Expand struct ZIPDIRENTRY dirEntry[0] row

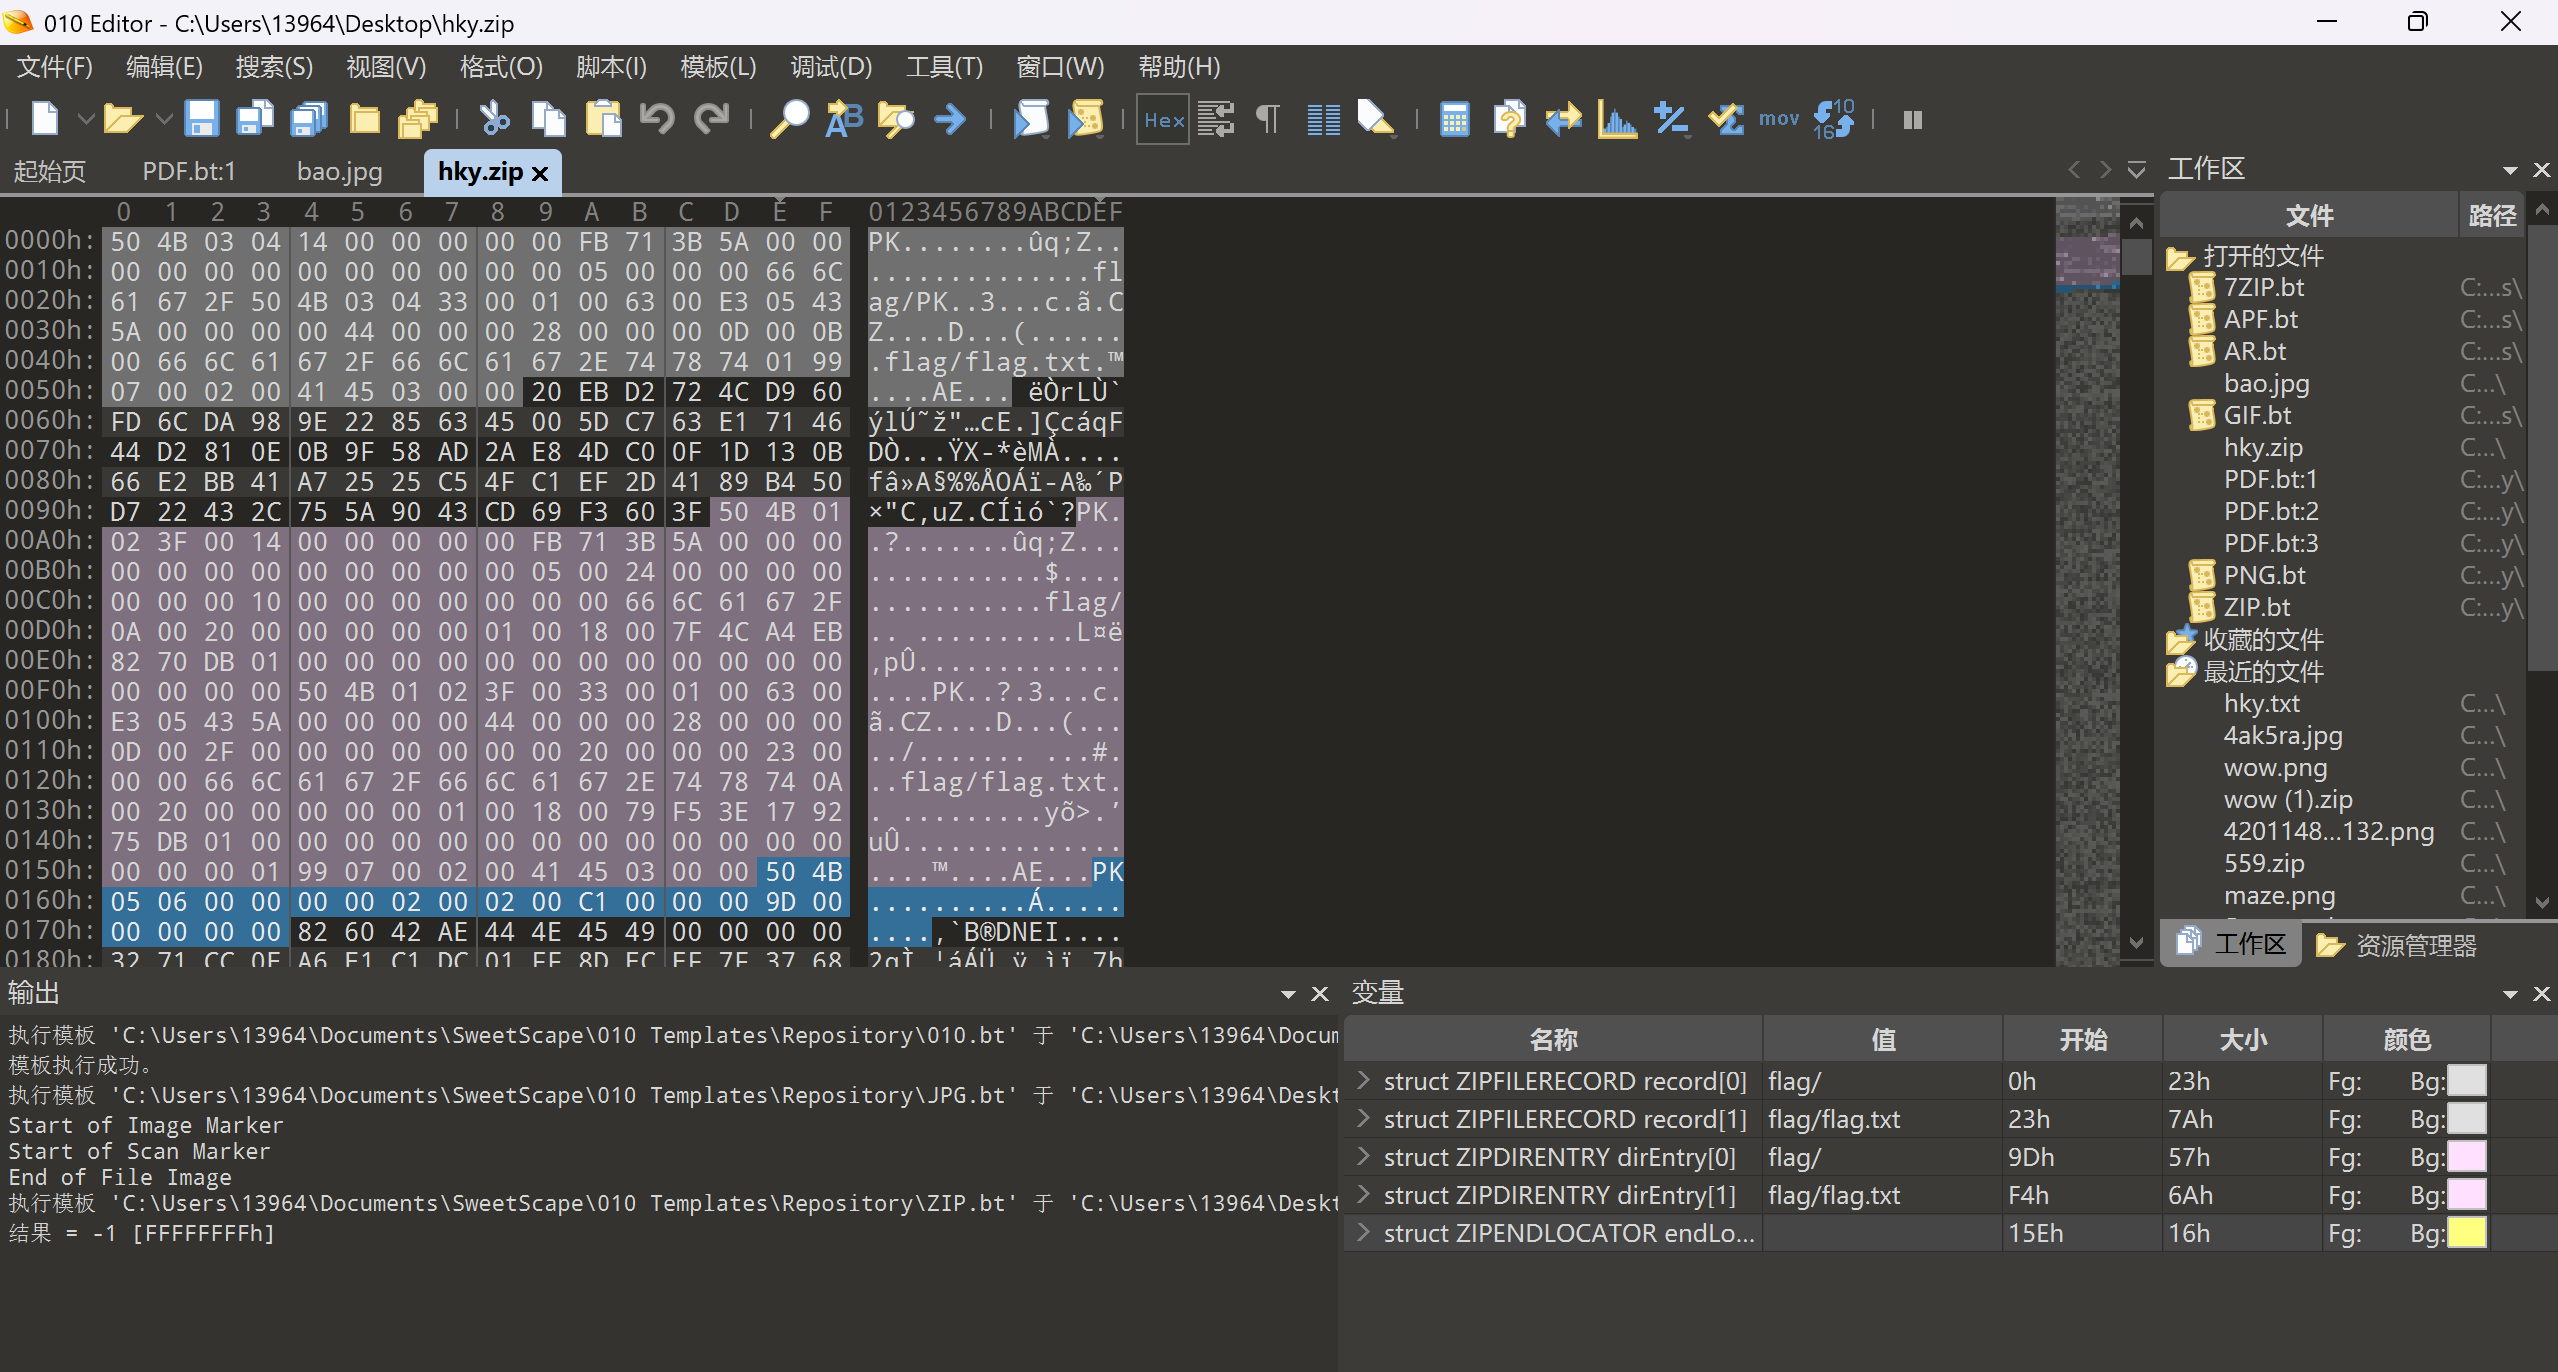1362,1156
